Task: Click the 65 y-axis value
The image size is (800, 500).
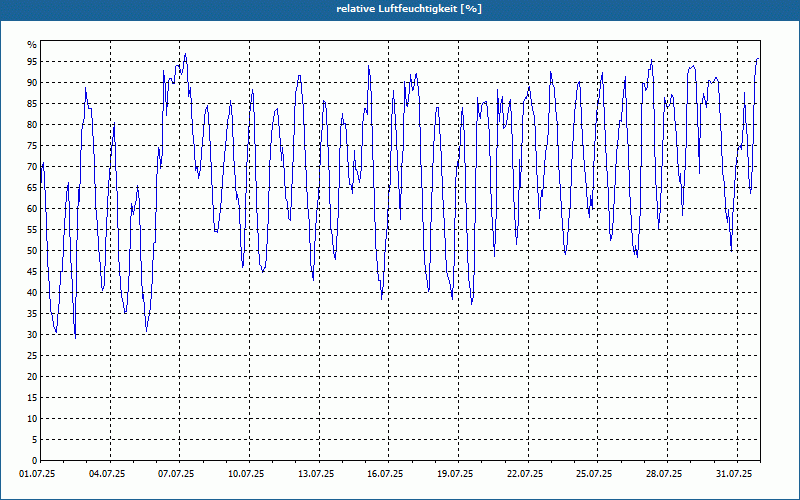Action: pyautogui.click(x=32, y=188)
